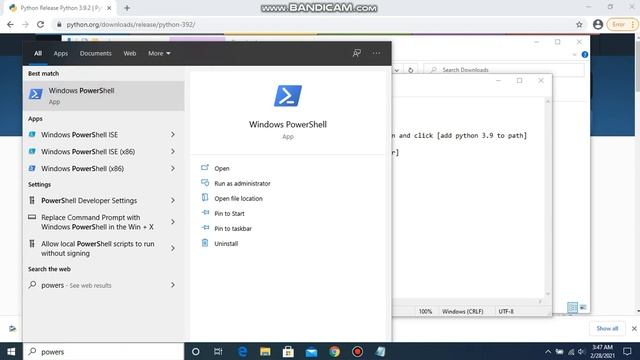Image resolution: width=640 pixels, height=360 pixels.
Task: Launch Microsoft Edge from taskbar
Action: click(242, 351)
